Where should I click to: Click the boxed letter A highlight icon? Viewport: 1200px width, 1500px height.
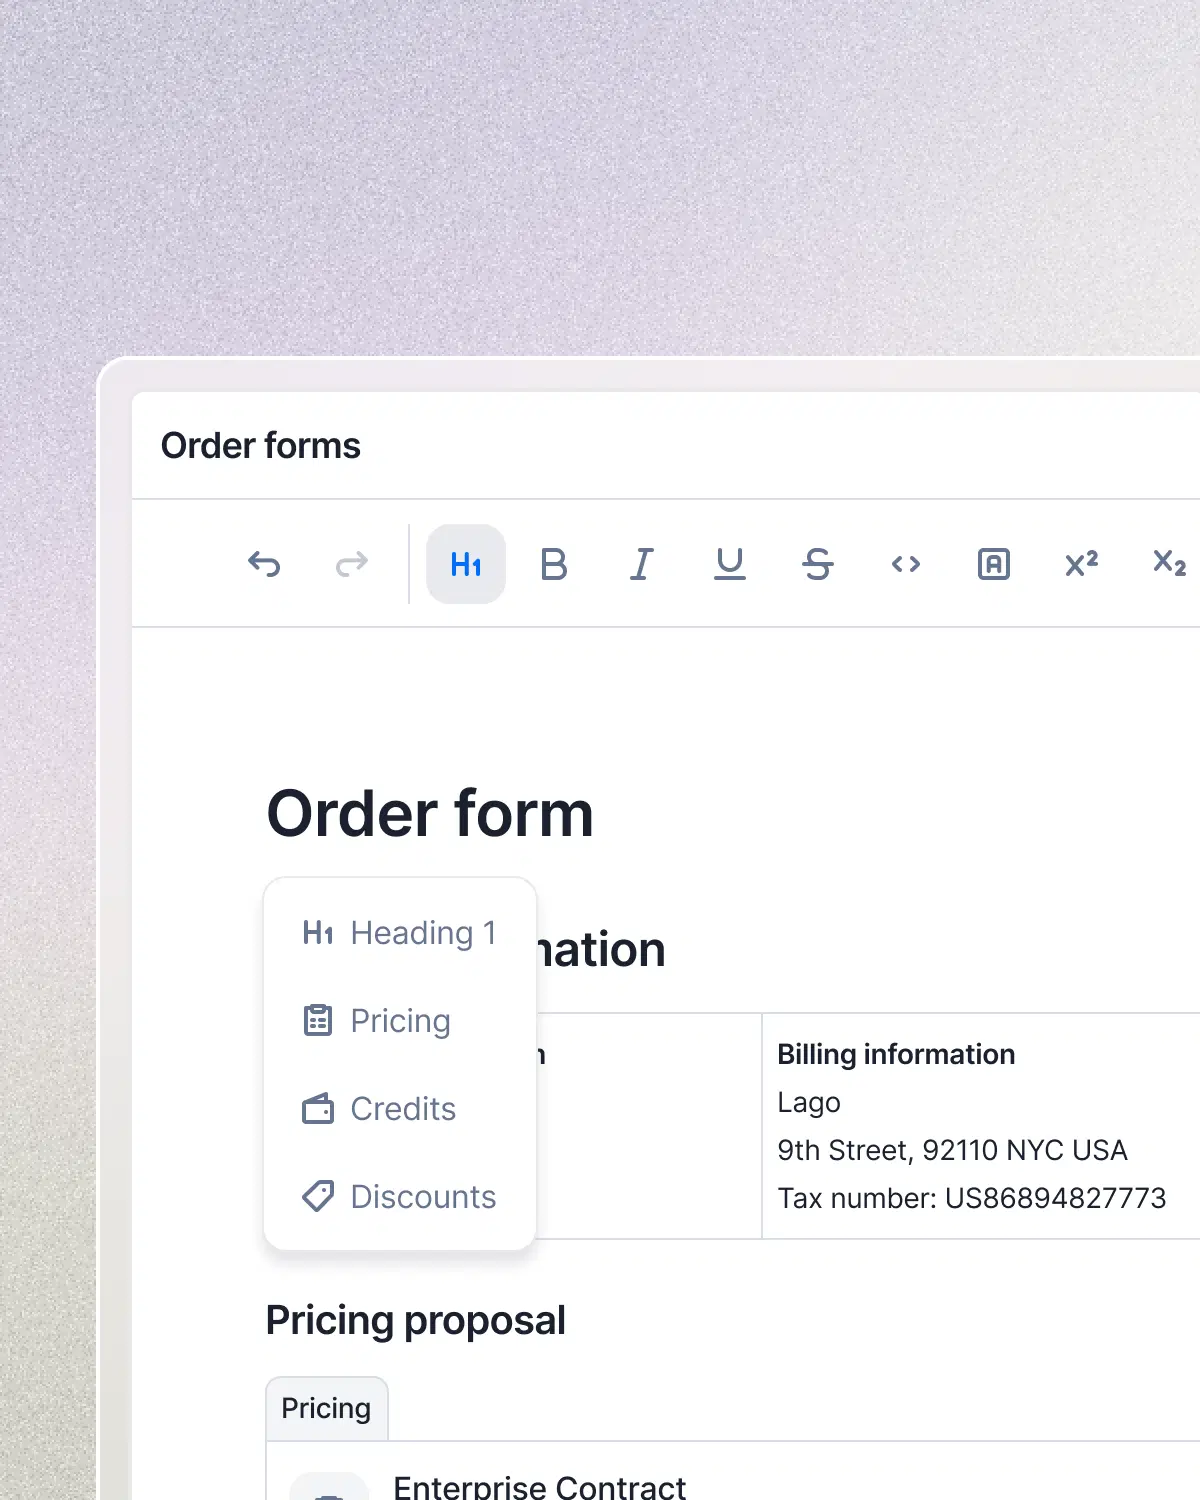tap(994, 564)
